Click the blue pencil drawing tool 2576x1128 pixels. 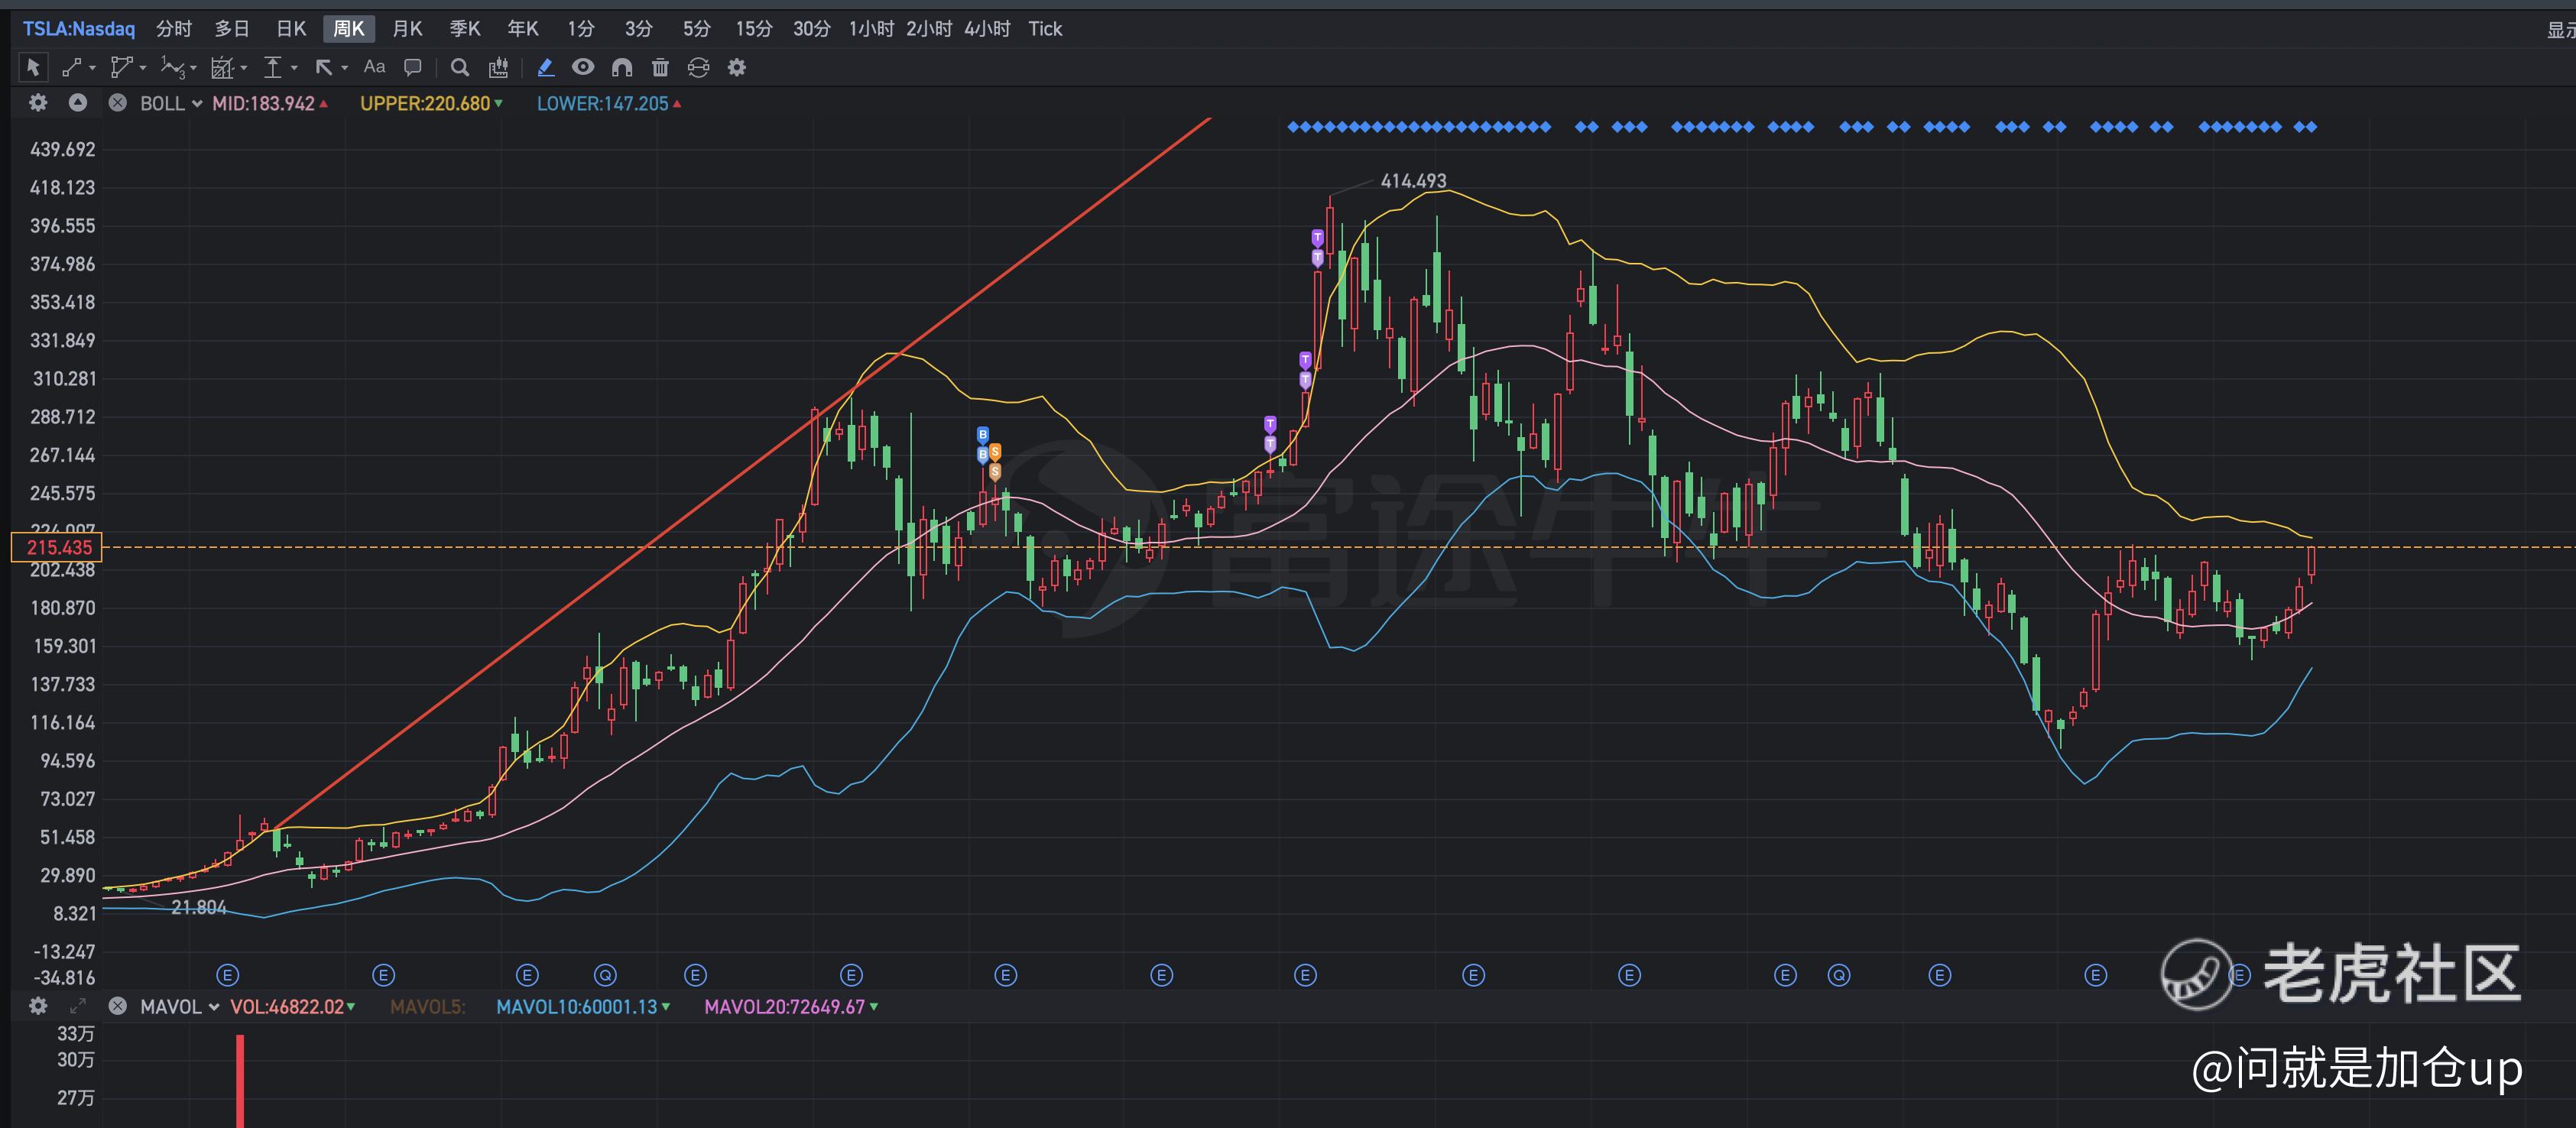coord(545,67)
